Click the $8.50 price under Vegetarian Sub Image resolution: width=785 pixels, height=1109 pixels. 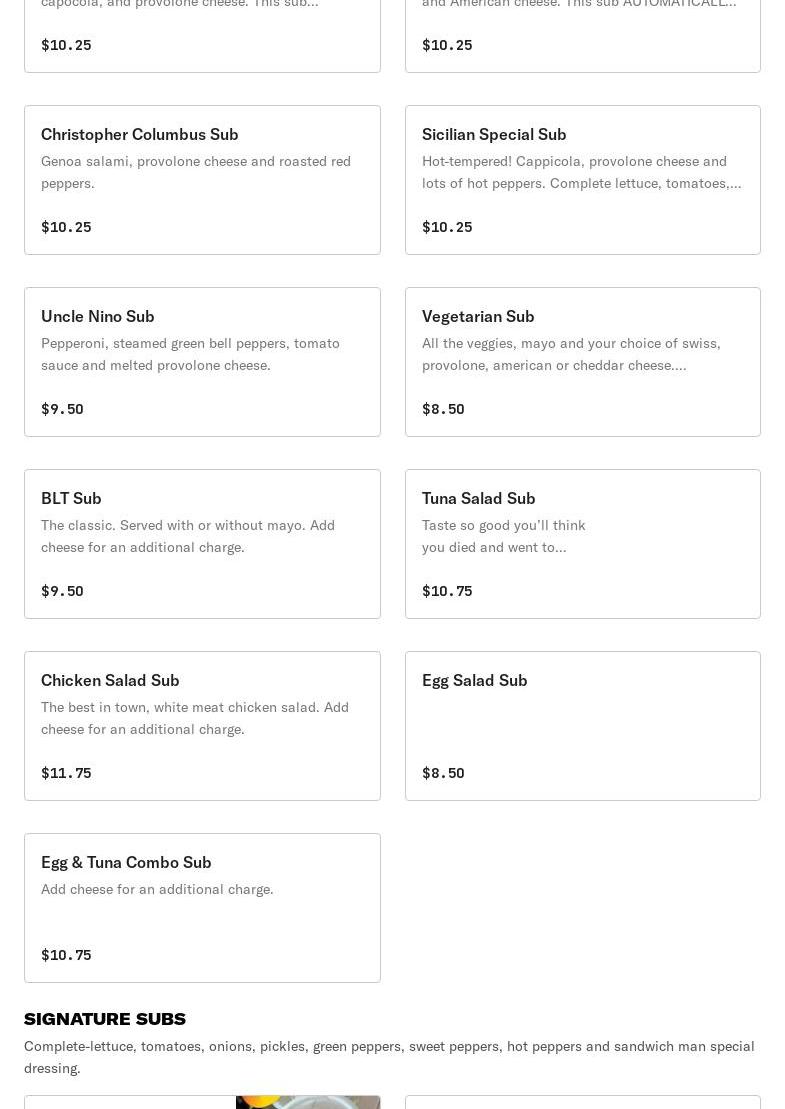pos(443,409)
